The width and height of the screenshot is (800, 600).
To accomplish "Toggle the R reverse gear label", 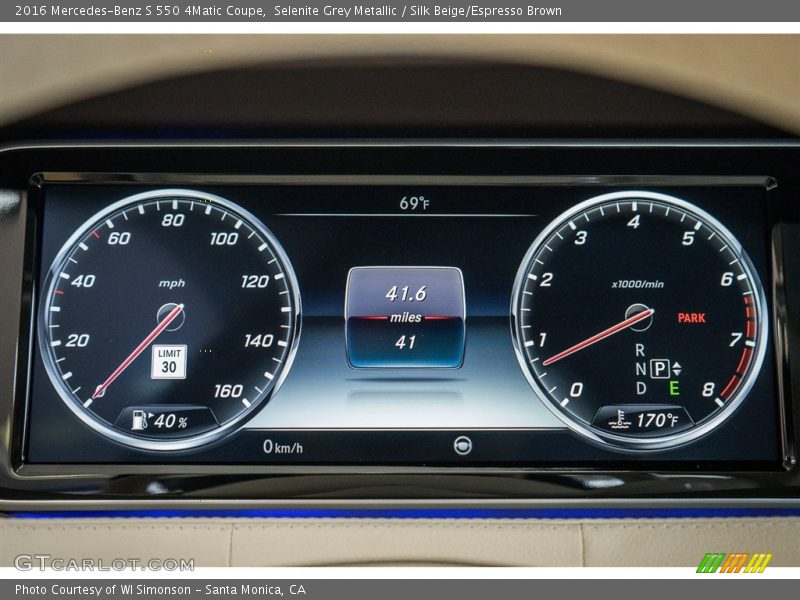I will pos(640,349).
